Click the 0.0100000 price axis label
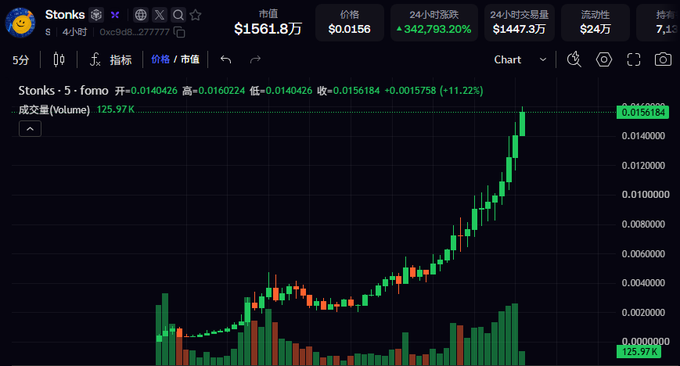 point(645,195)
